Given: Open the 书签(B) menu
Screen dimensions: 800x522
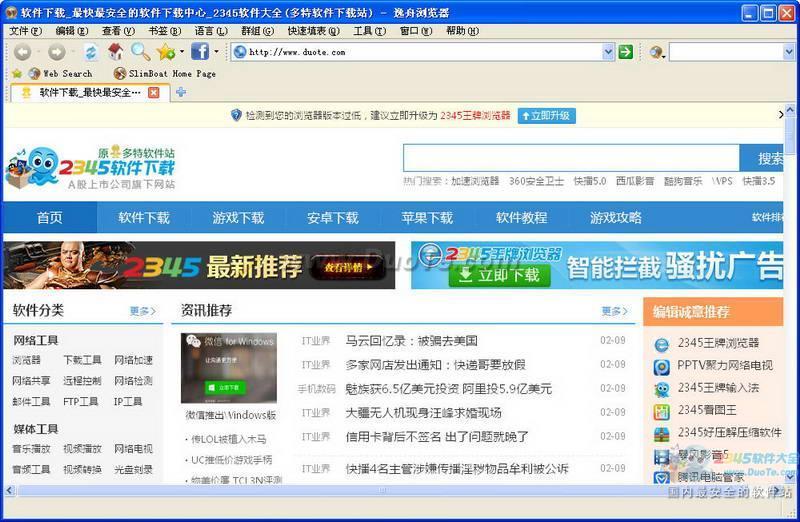Looking at the screenshot, I should tap(165, 31).
